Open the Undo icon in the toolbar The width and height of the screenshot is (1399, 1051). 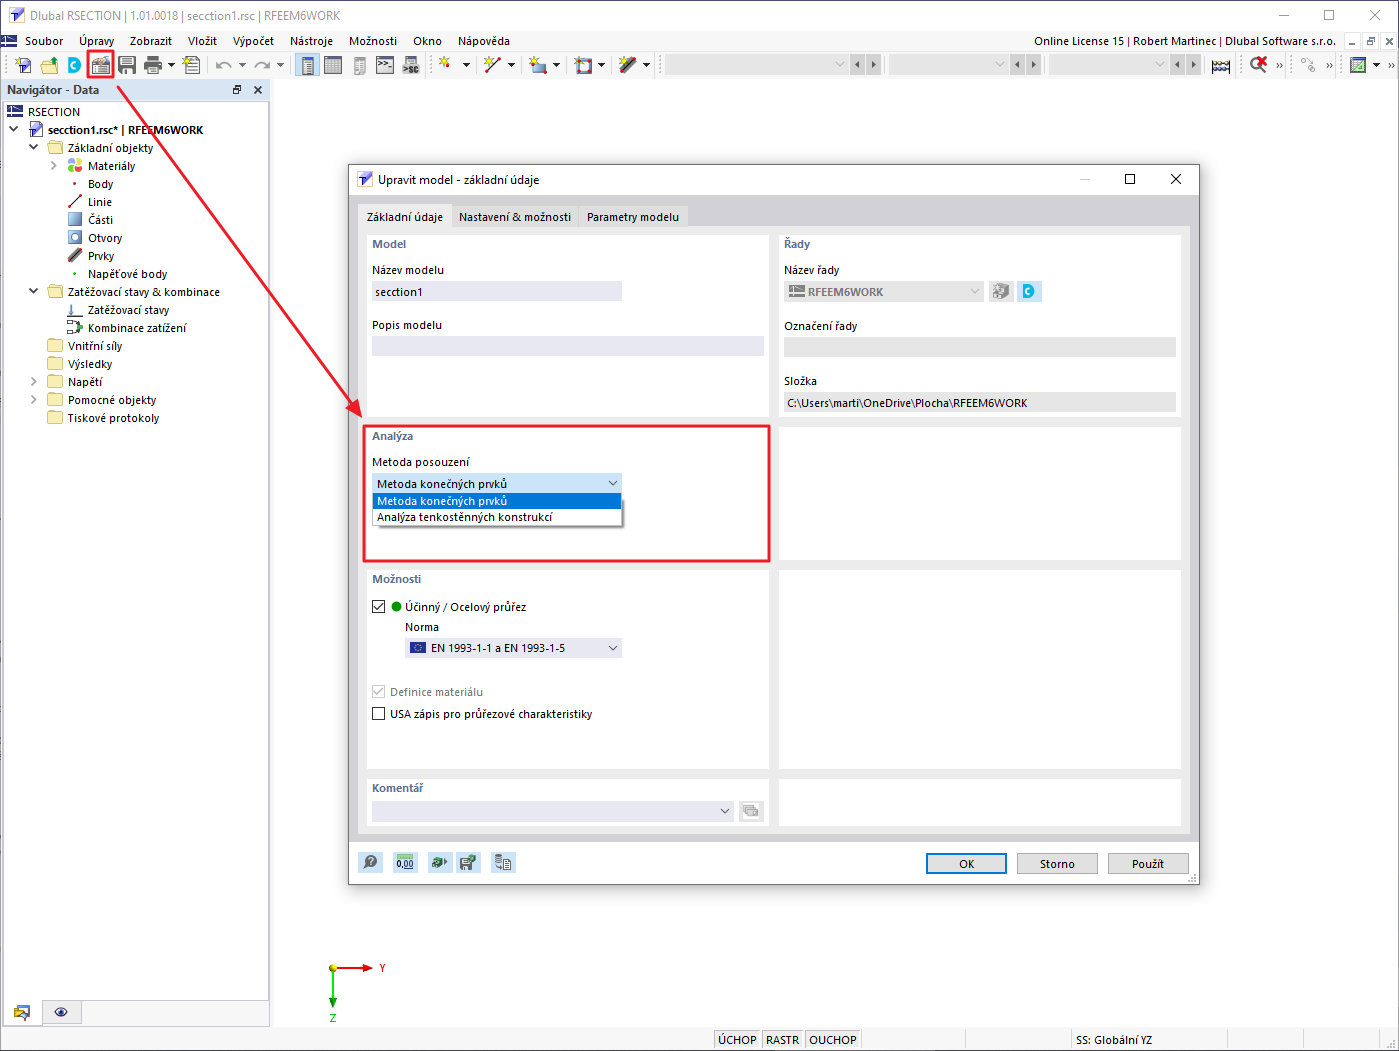(221, 64)
